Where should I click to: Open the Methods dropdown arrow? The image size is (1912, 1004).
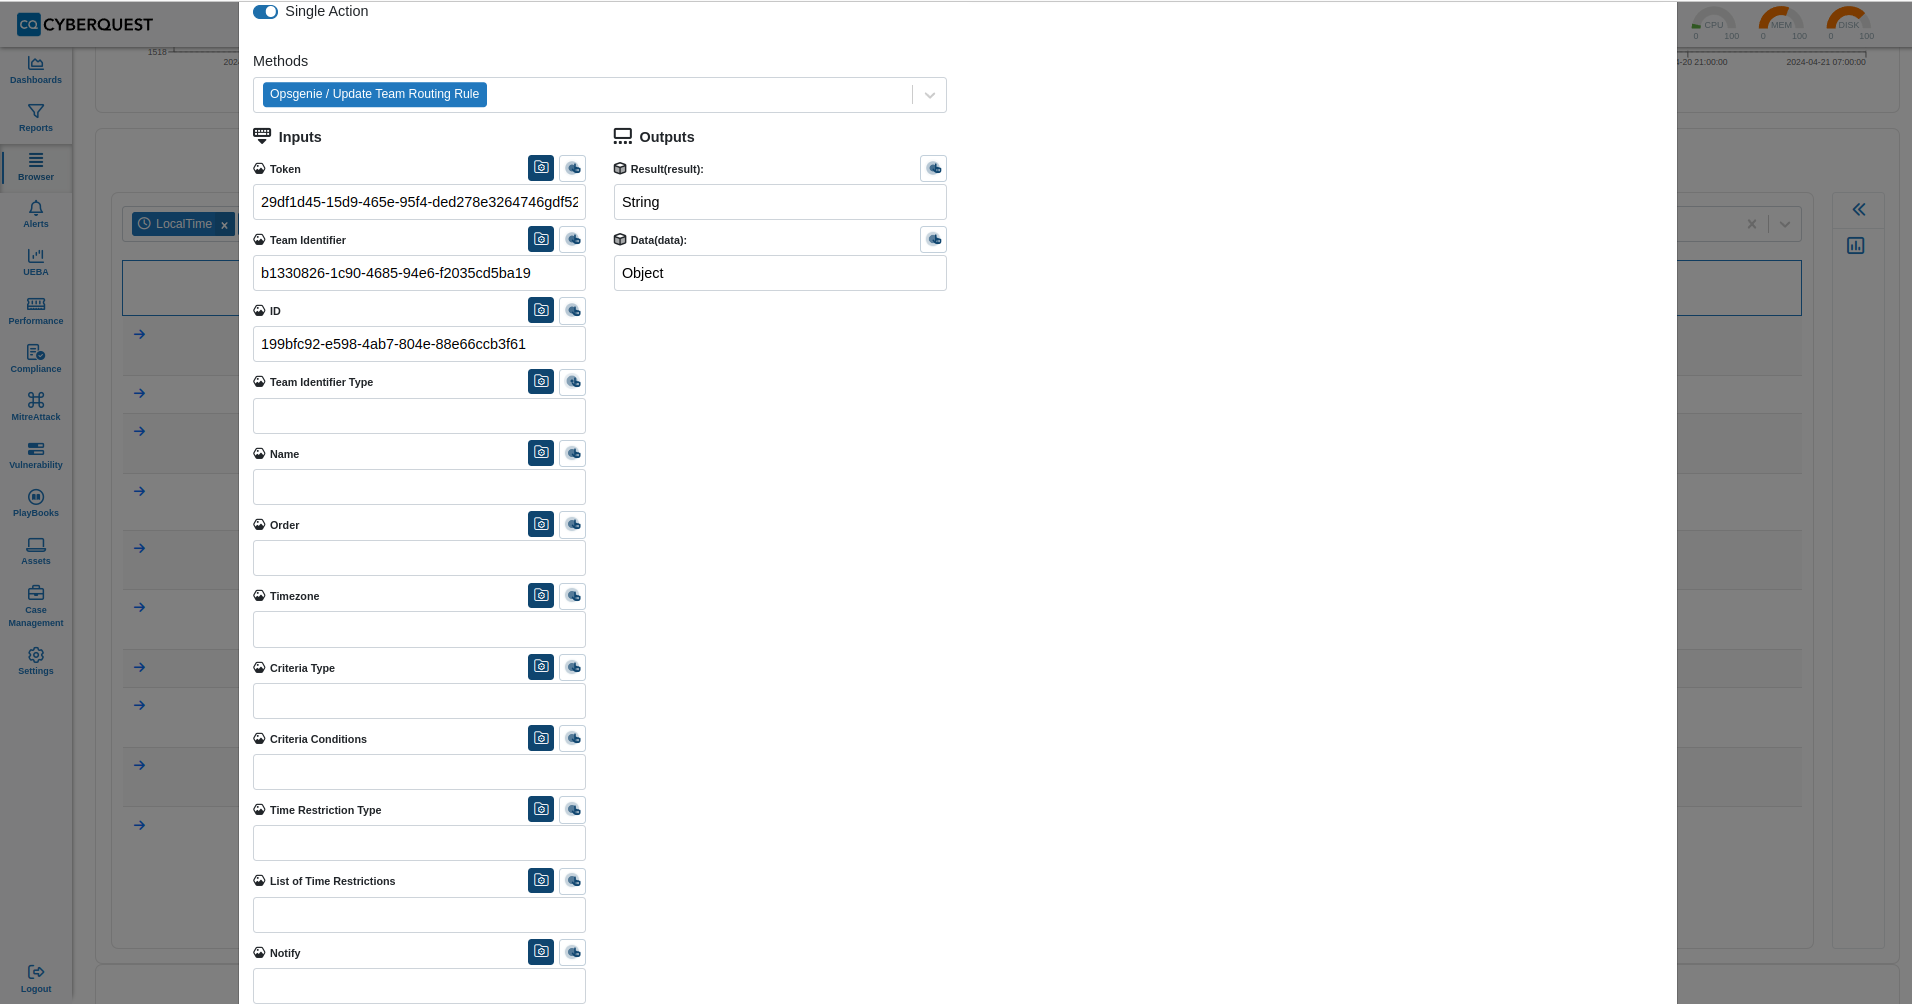(x=930, y=95)
